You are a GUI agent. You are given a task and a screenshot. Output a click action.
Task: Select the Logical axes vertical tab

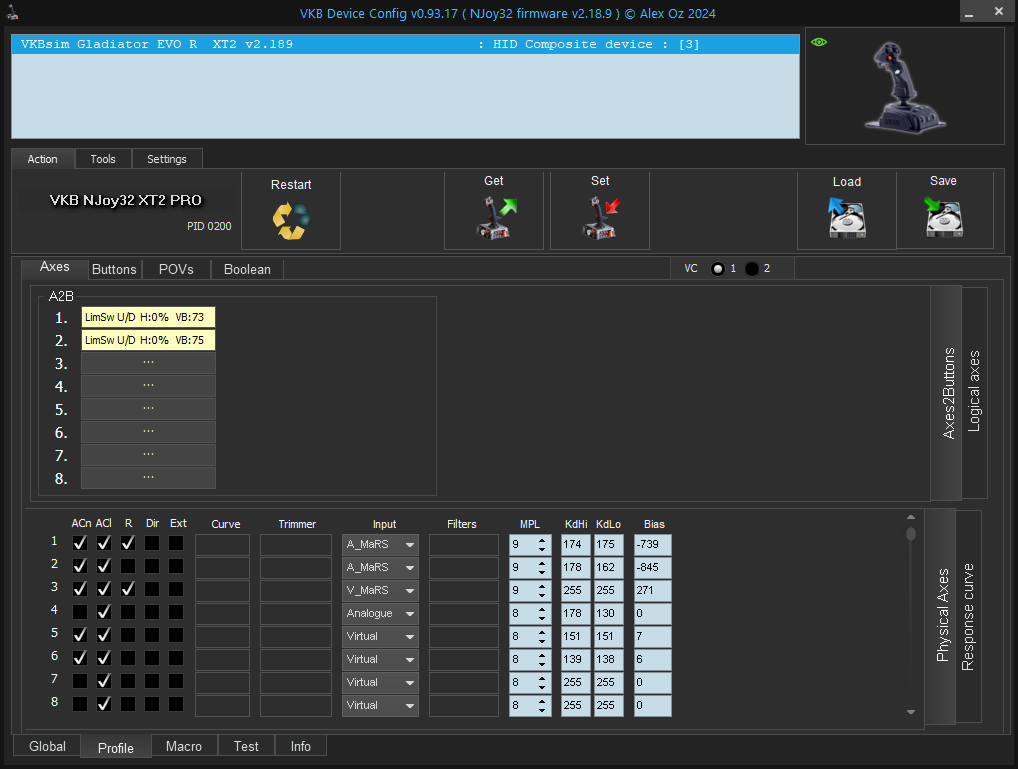pyautogui.click(x=975, y=392)
